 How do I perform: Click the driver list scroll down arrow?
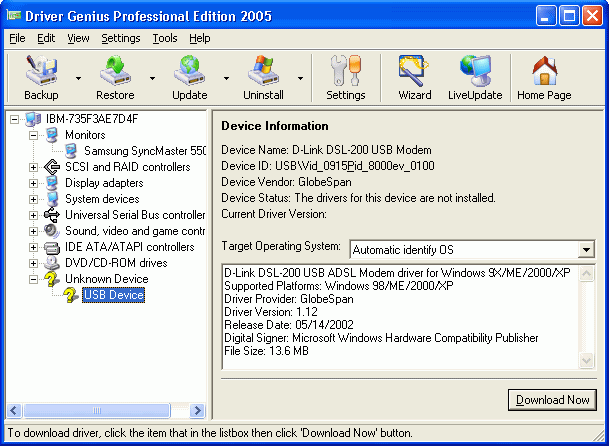click(586, 361)
